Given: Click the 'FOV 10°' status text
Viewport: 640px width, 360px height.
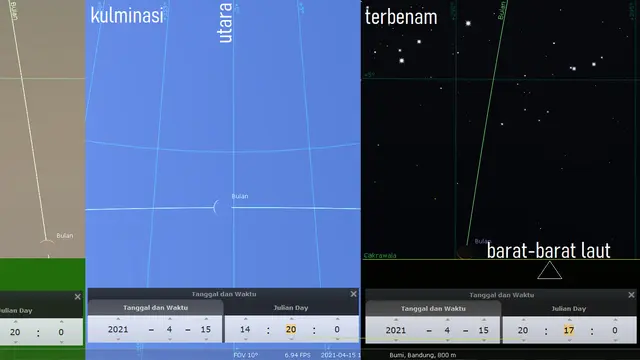Looking at the screenshot, I should [x=245, y=355].
